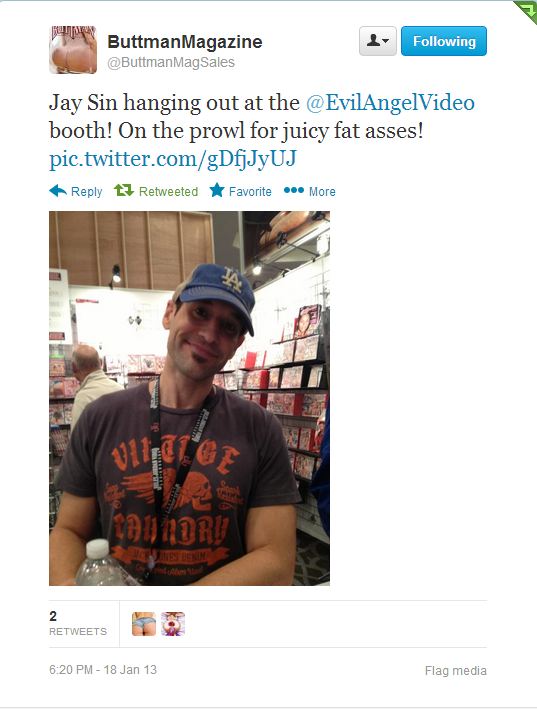Click the Flag media link
Viewport: 537px width, 709px height.
click(x=456, y=671)
